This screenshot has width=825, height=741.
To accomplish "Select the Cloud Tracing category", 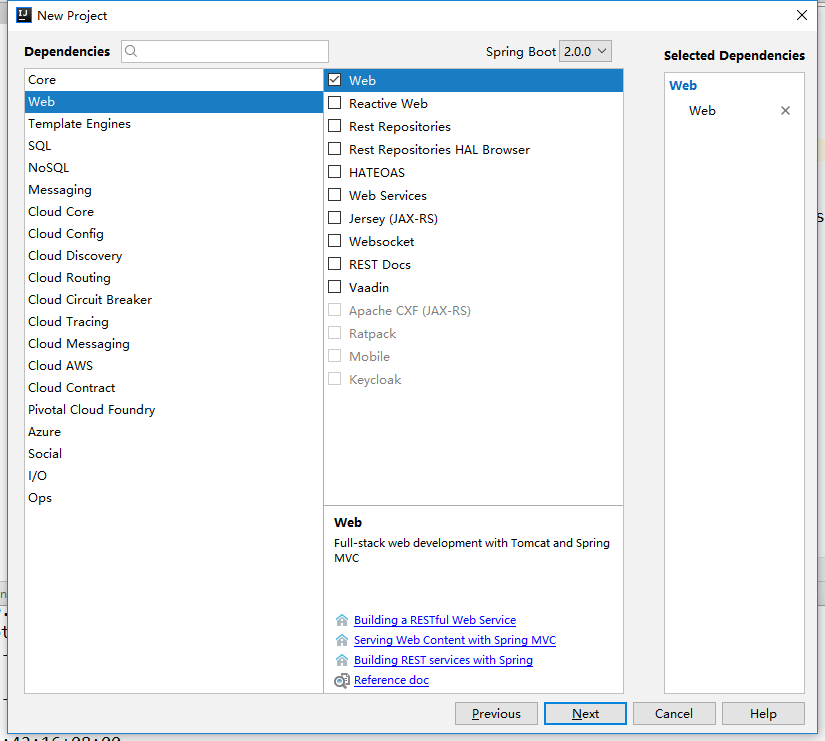I will (x=174, y=322).
